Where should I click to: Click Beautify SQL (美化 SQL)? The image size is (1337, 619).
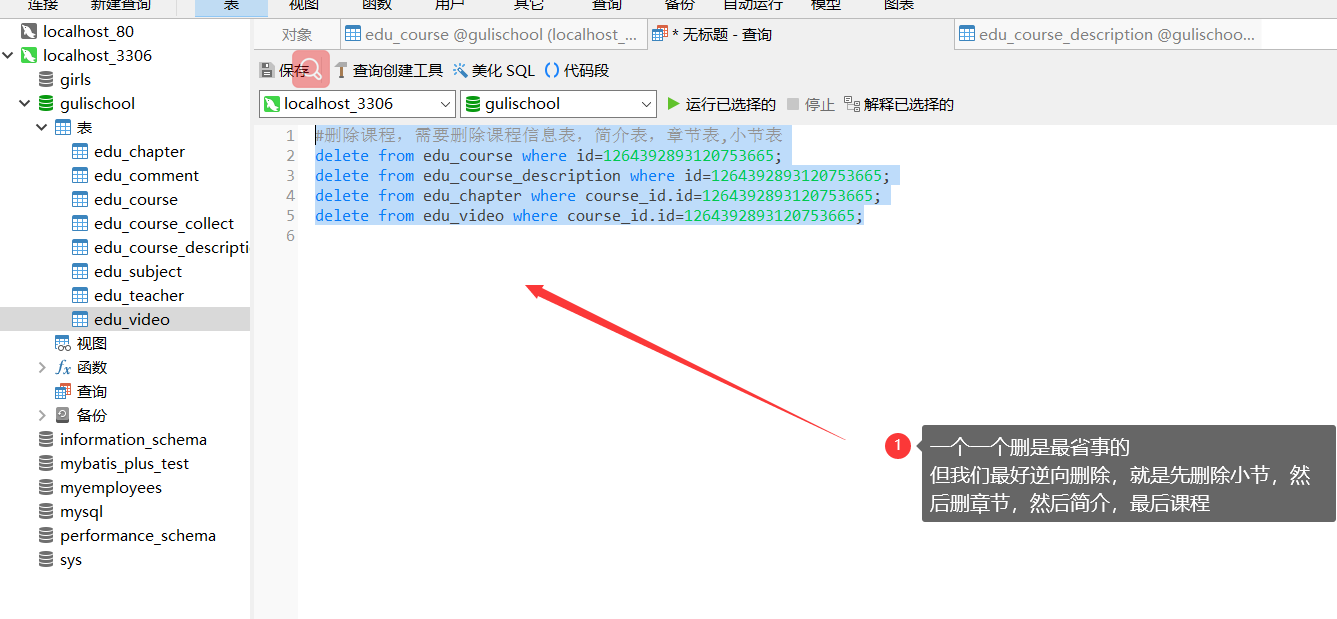click(x=494, y=70)
